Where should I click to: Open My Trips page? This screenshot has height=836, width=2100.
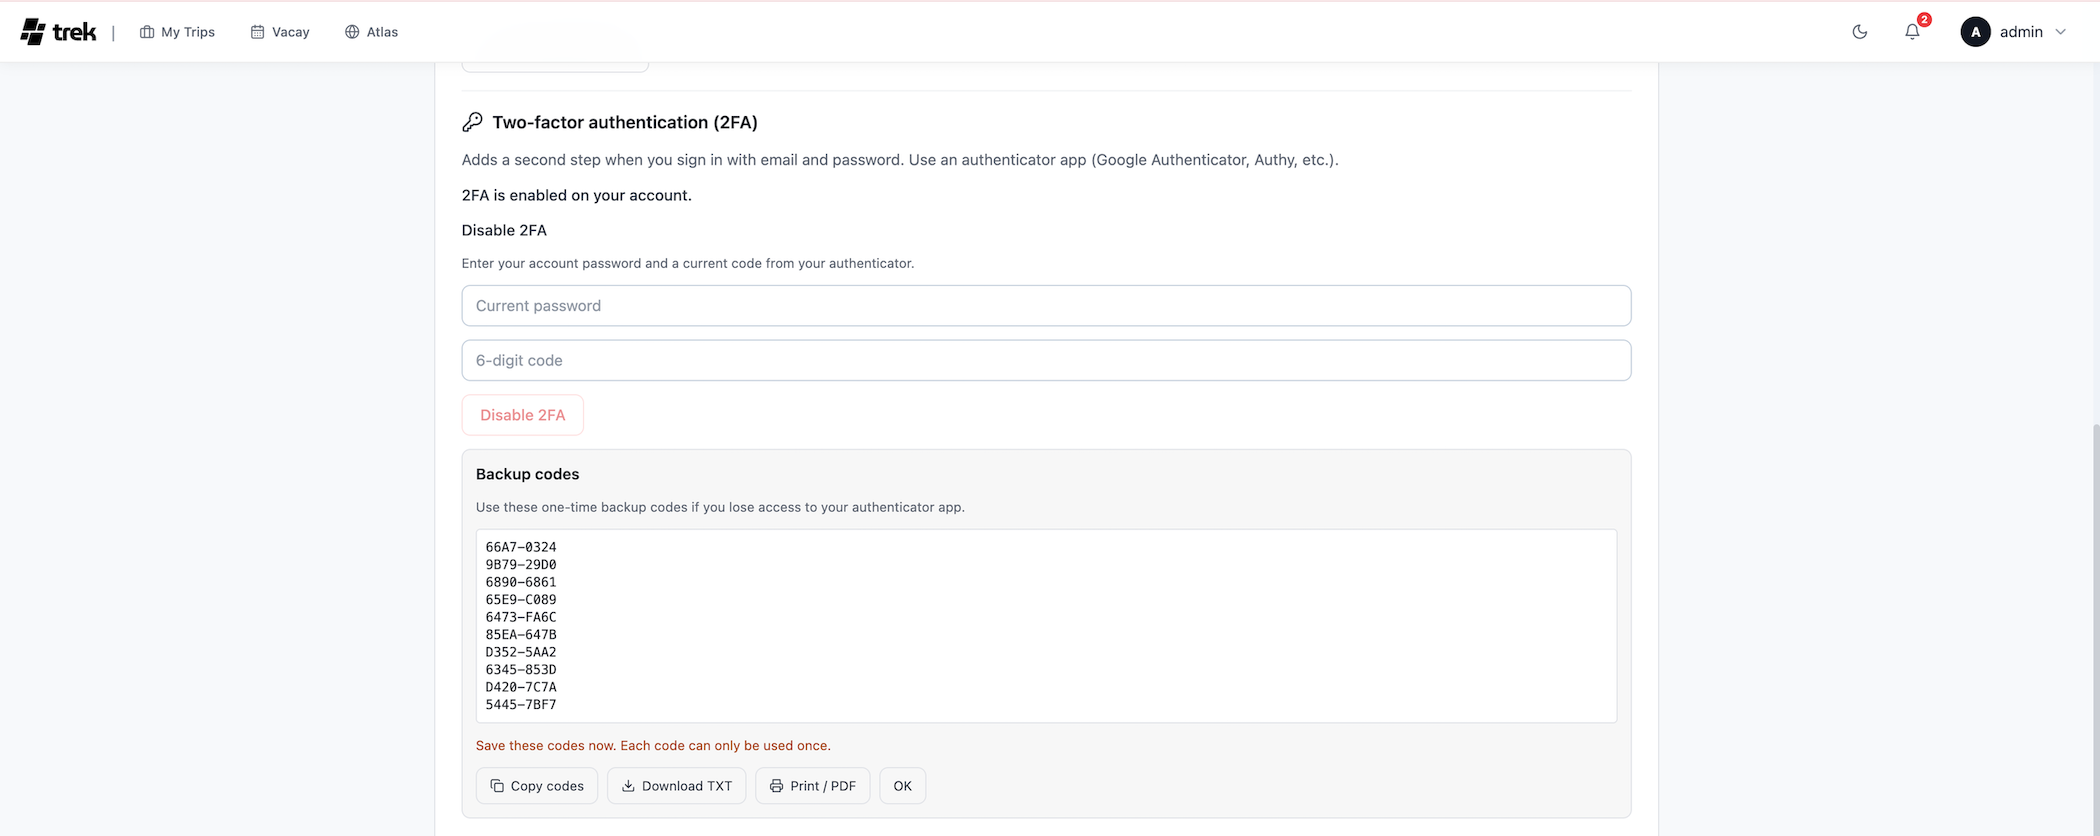click(x=187, y=32)
